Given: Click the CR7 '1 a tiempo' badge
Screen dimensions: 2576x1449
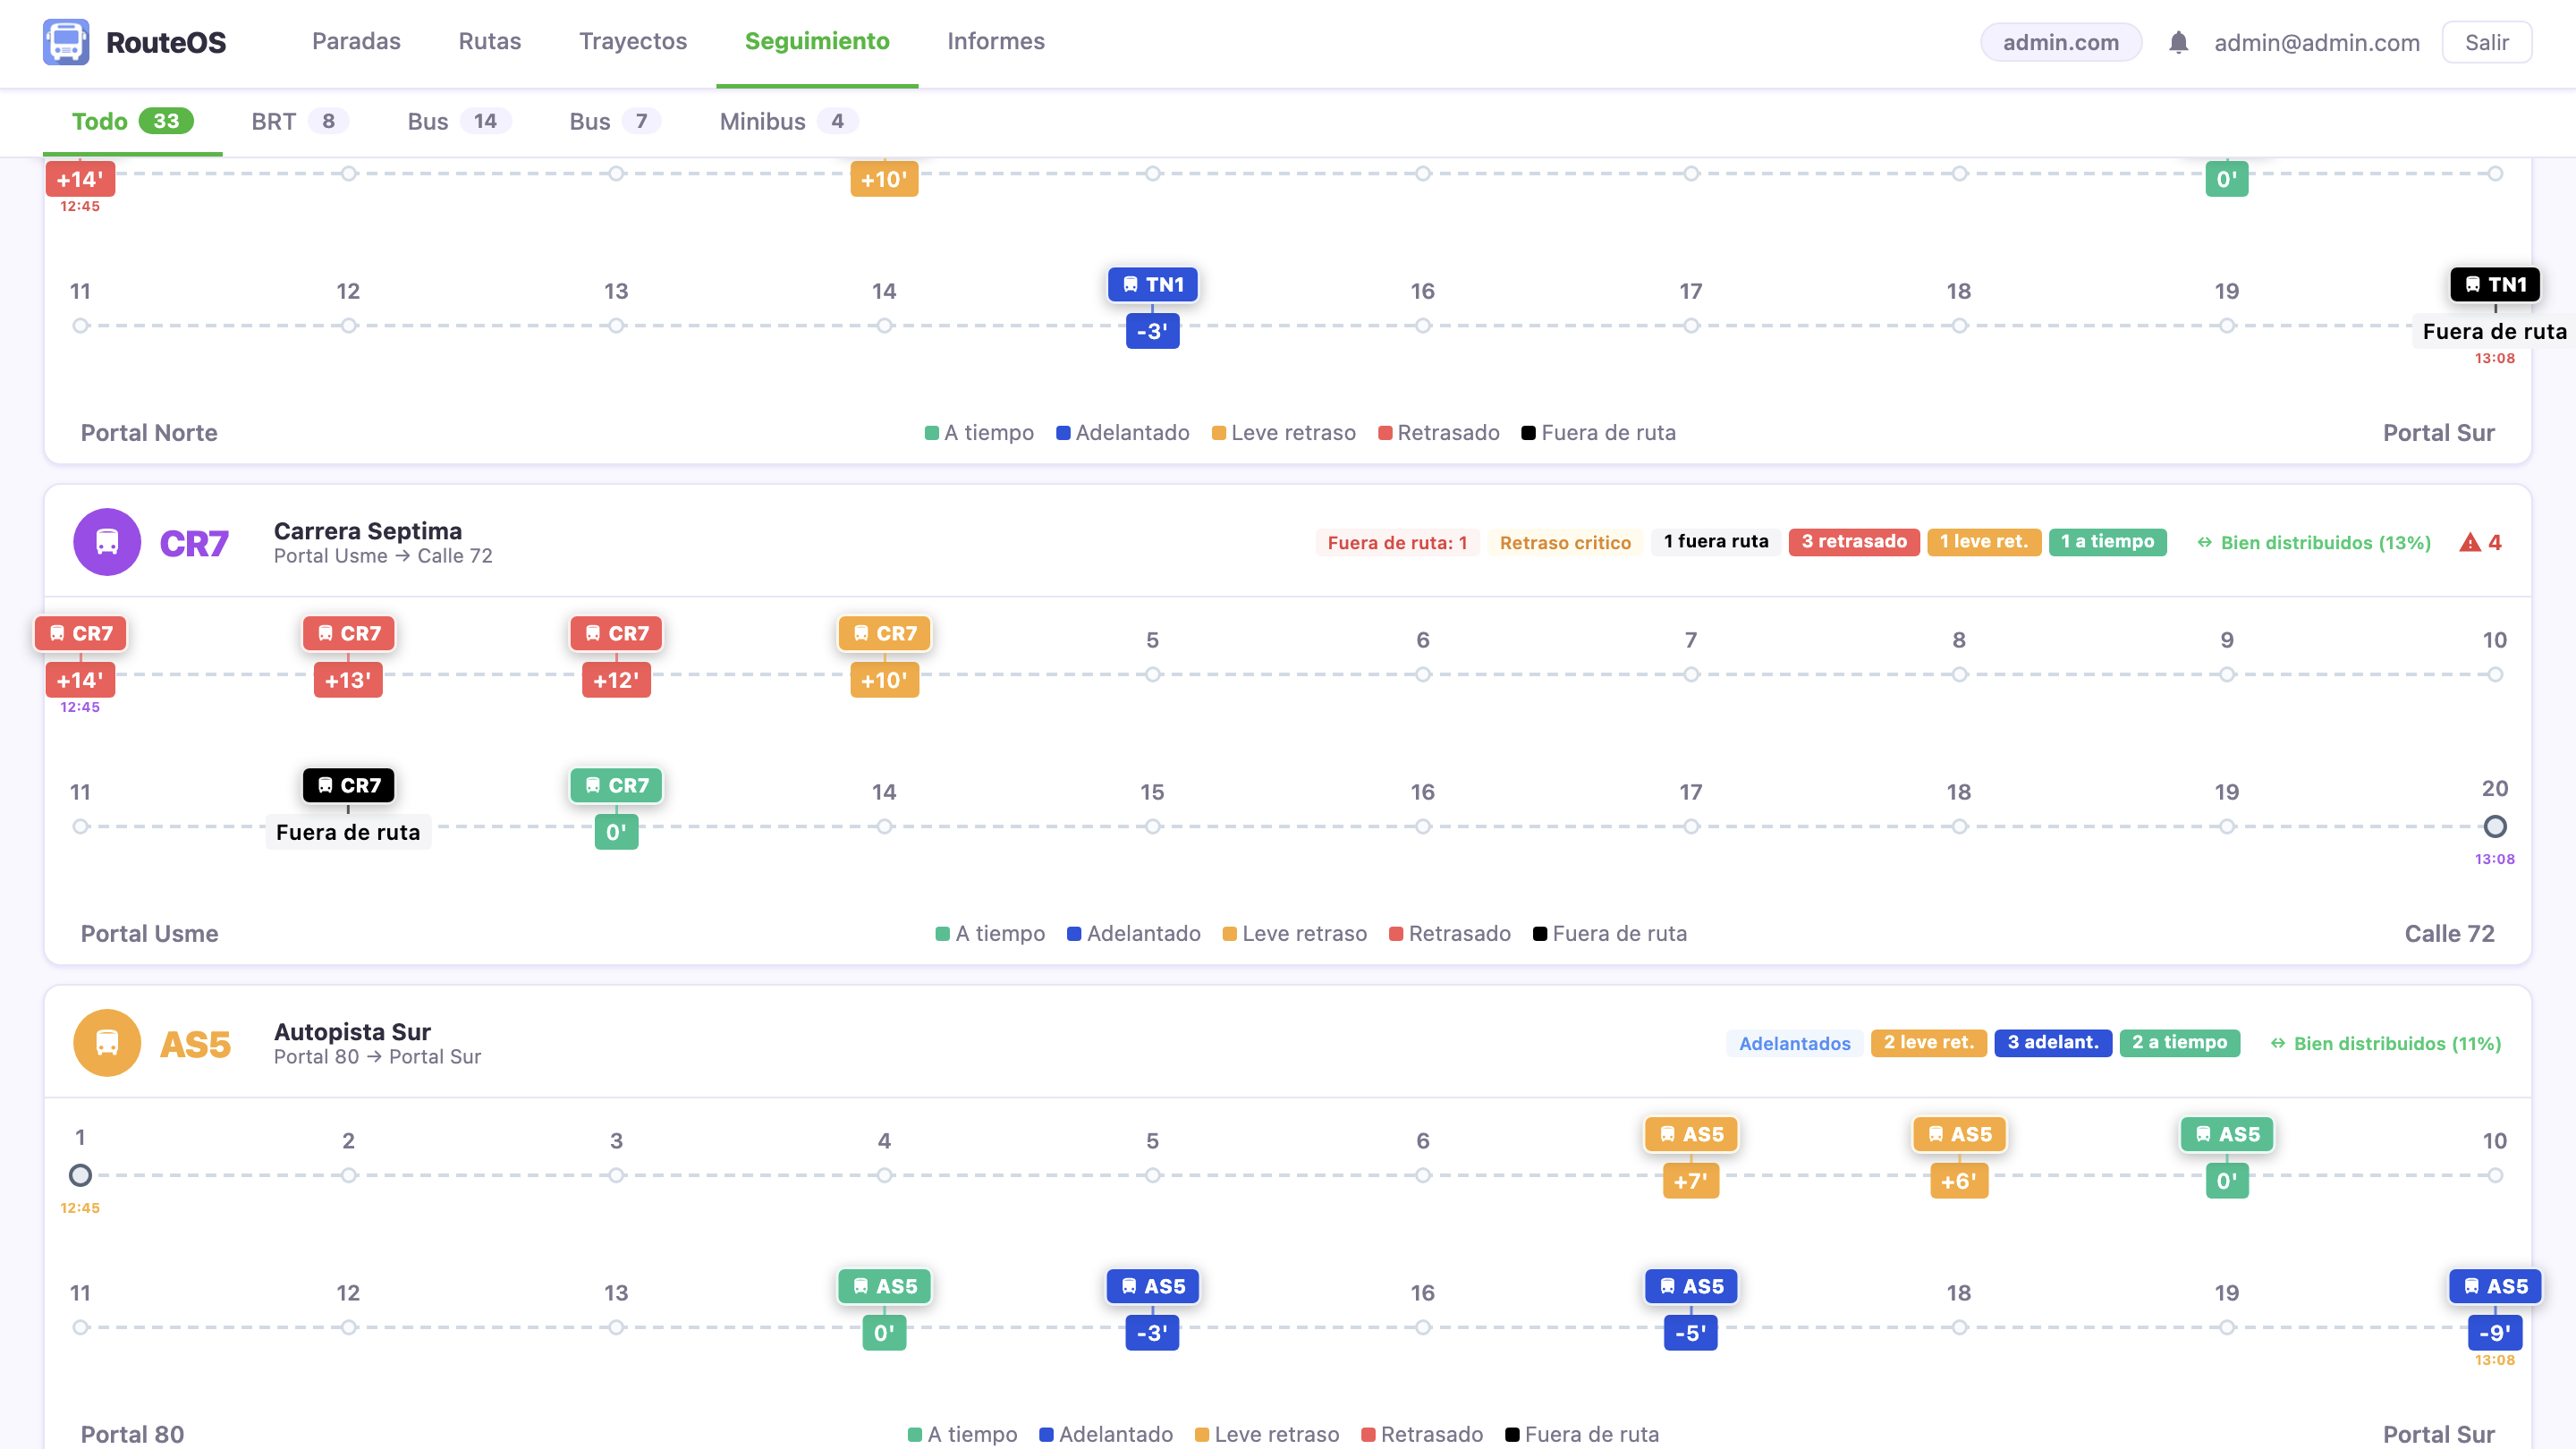Looking at the screenshot, I should pyautogui.click(x=2108, y=541).
